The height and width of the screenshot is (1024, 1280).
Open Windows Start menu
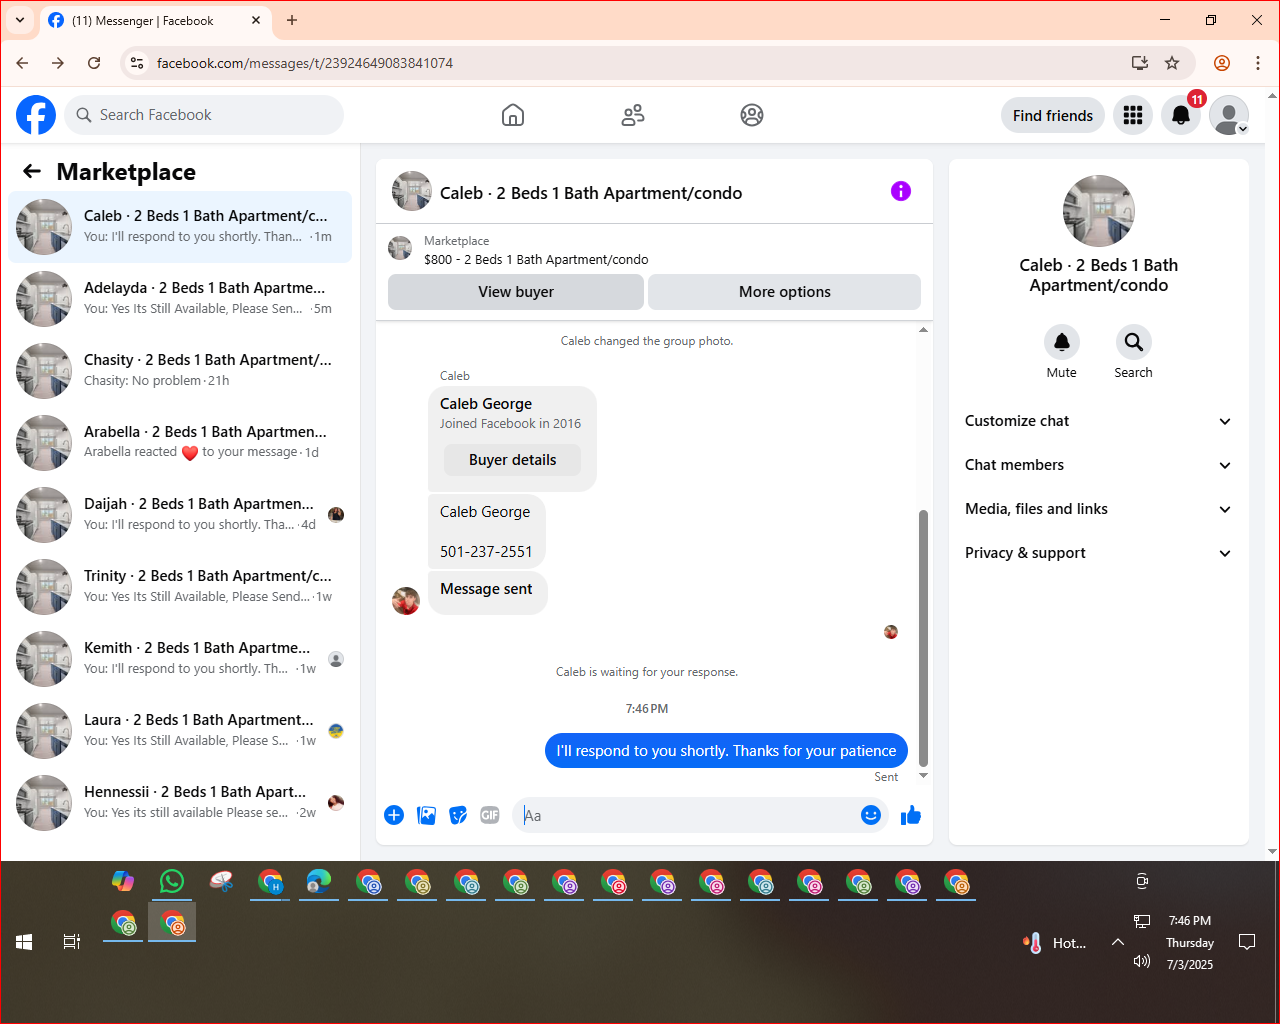[x=24, y=942]
